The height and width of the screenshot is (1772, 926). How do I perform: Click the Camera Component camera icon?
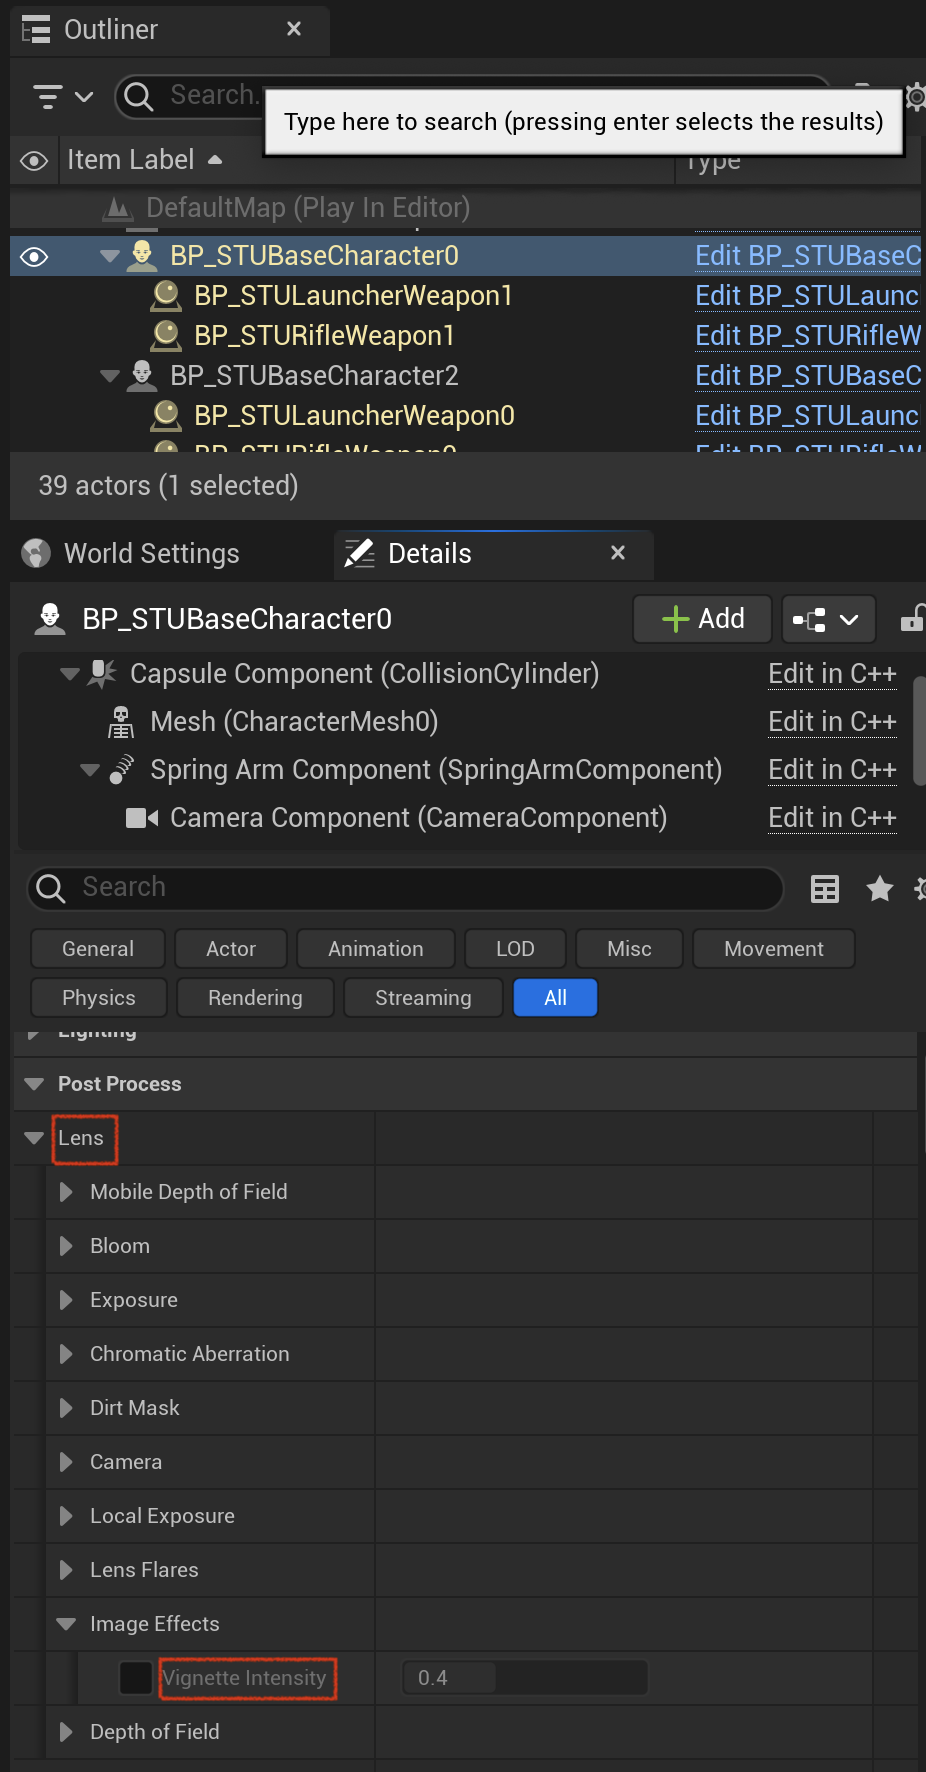tap(142, 818)
